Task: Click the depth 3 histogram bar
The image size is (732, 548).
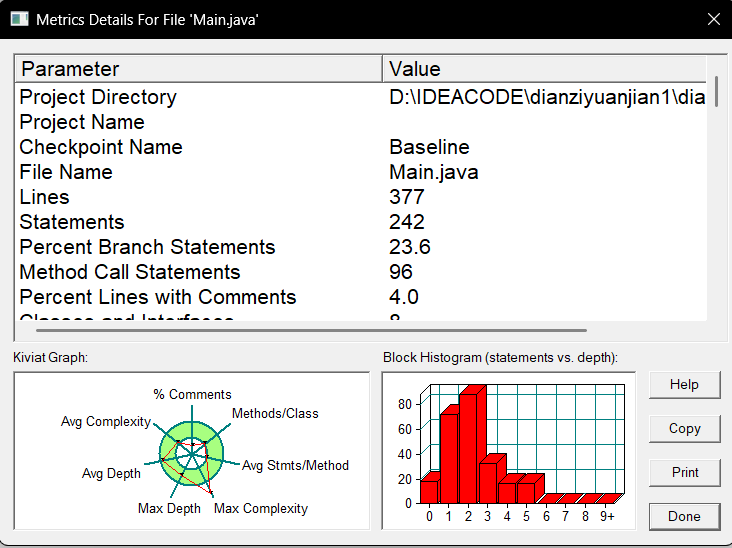Action: click(488, 483)
